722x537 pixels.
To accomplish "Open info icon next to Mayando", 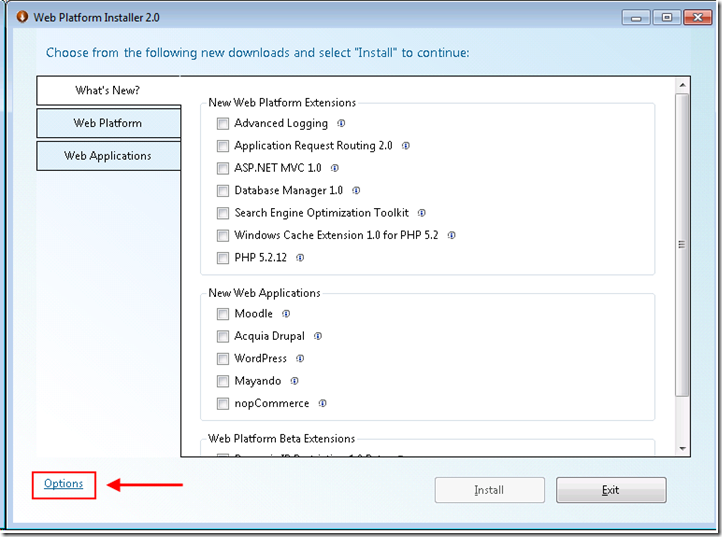I will 295,381.
